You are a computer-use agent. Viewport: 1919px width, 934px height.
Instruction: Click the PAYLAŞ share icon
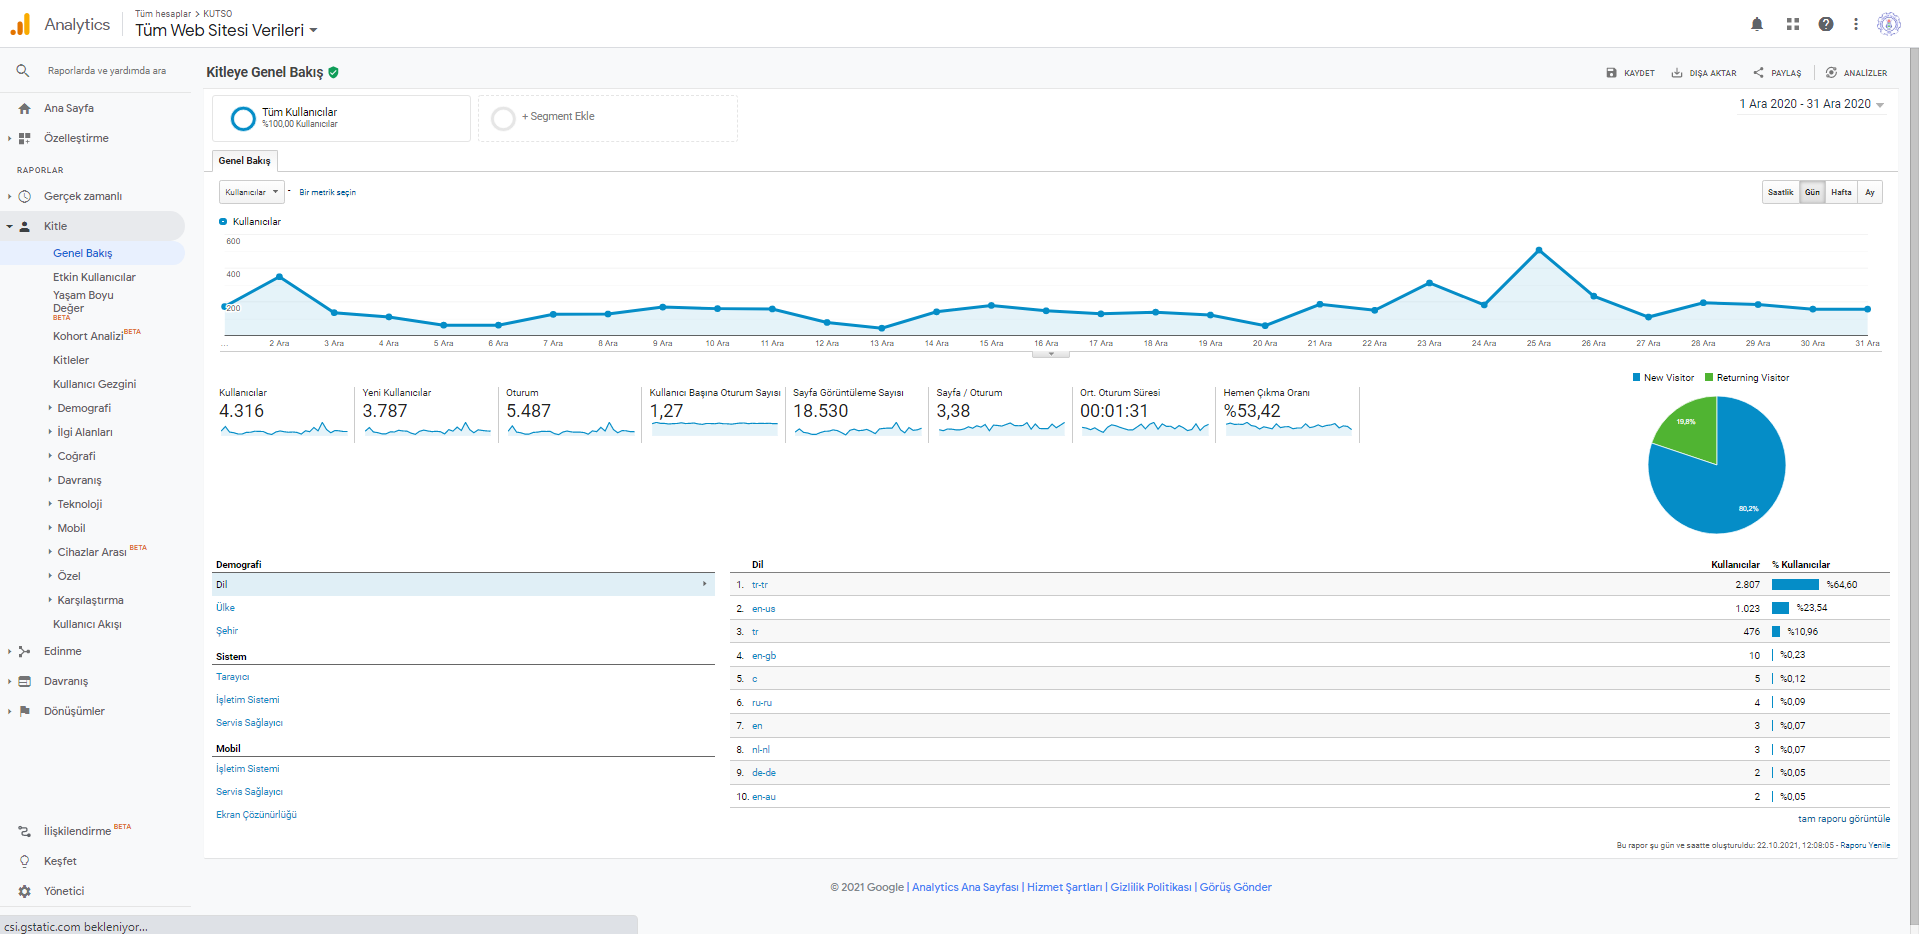tap(1758, 73)
